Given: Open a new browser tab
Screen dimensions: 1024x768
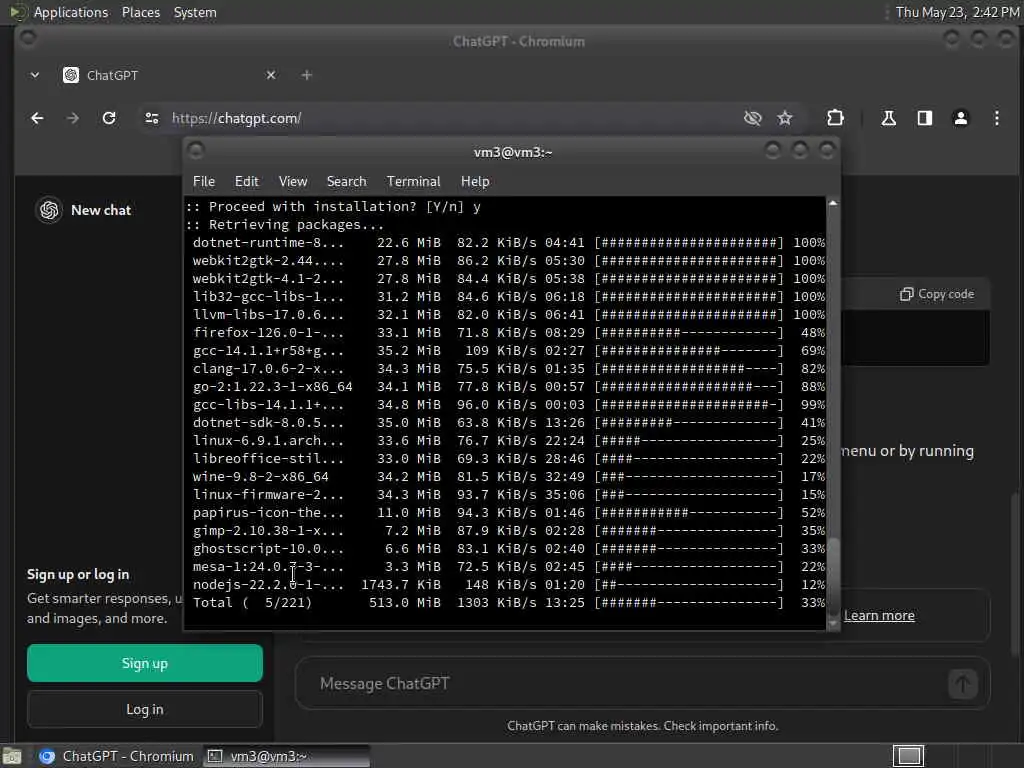Looking at the screenshot, I should [306, 75].
